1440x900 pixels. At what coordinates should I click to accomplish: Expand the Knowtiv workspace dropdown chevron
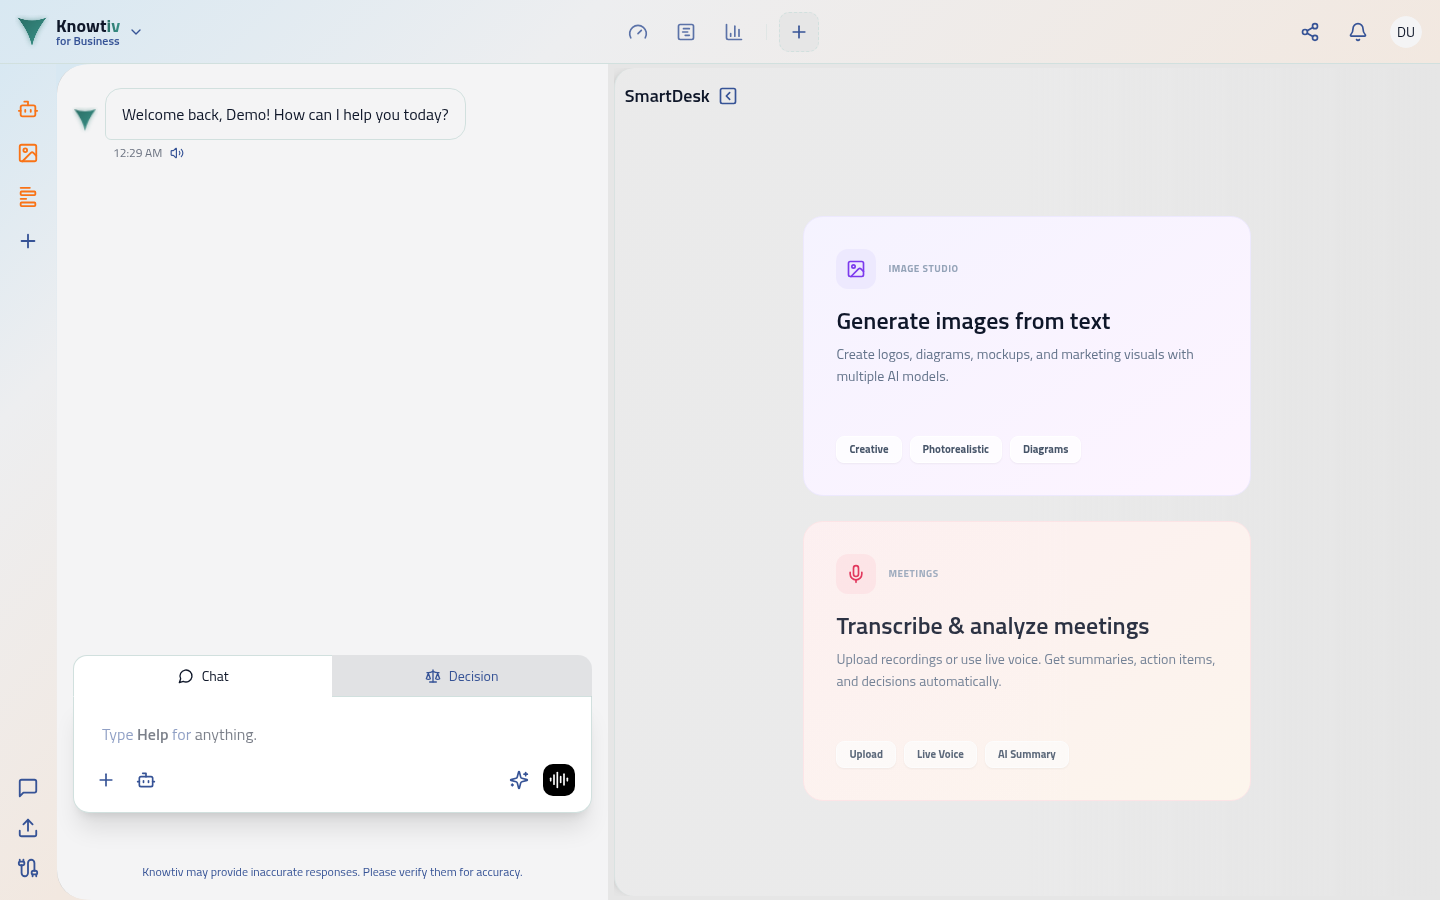click(x=136, y=32)
